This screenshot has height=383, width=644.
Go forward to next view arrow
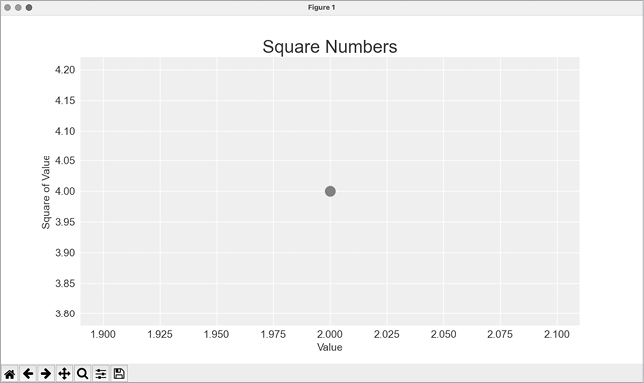[46, 374]
